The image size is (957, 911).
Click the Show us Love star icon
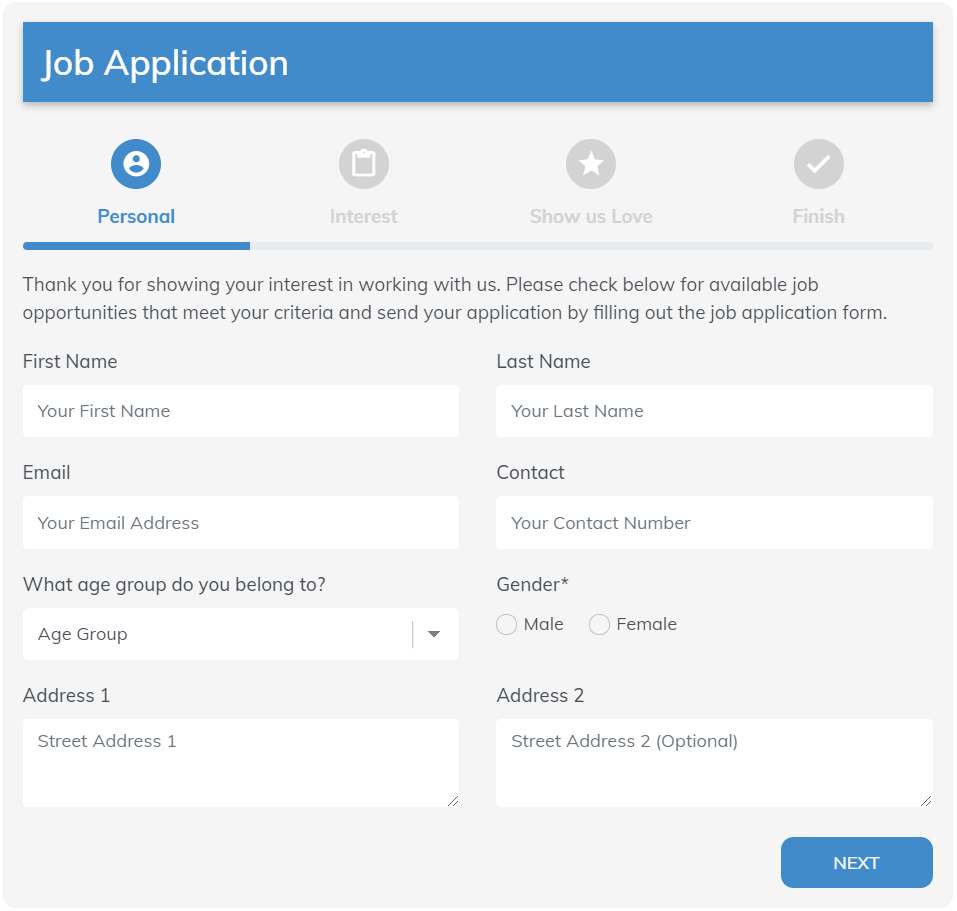point(591,163)
